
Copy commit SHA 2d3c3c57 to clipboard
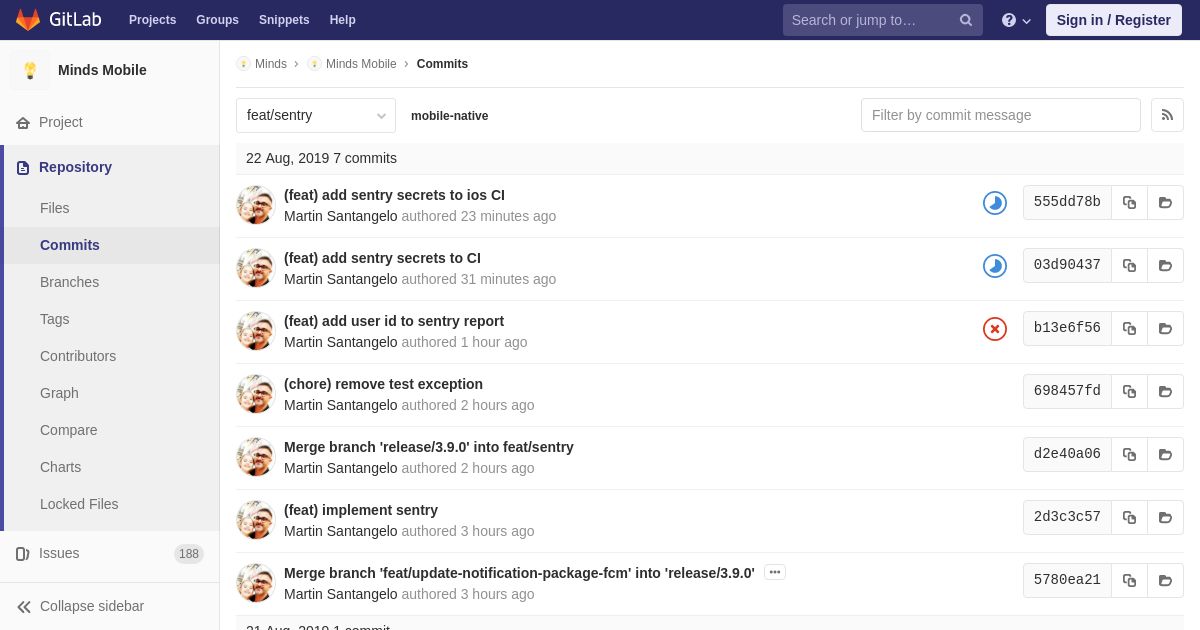[1129, 517]
